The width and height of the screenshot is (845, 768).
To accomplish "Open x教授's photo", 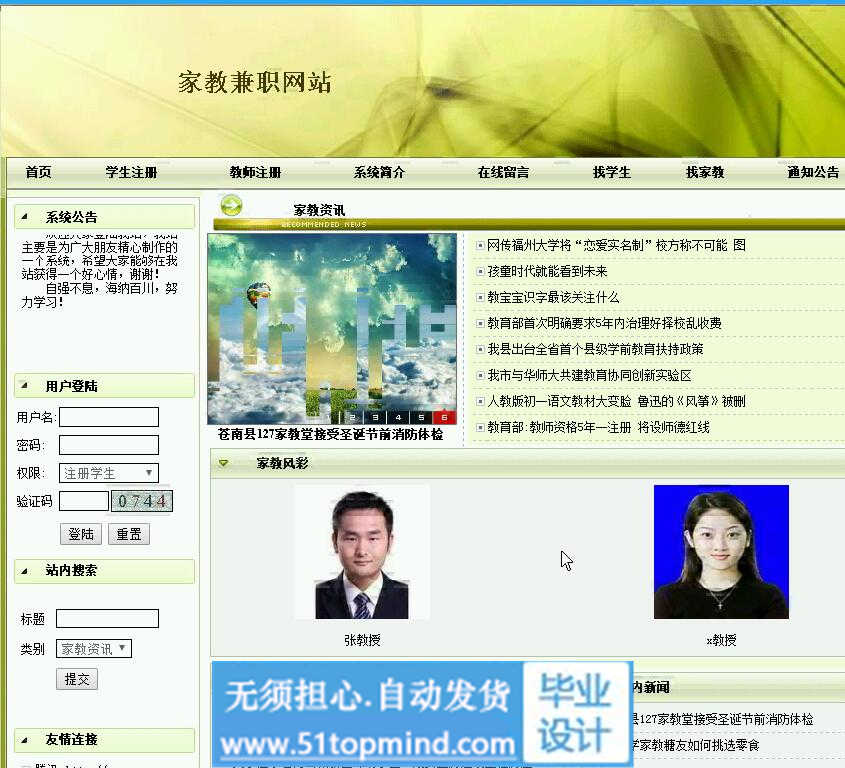I will 721,552.
